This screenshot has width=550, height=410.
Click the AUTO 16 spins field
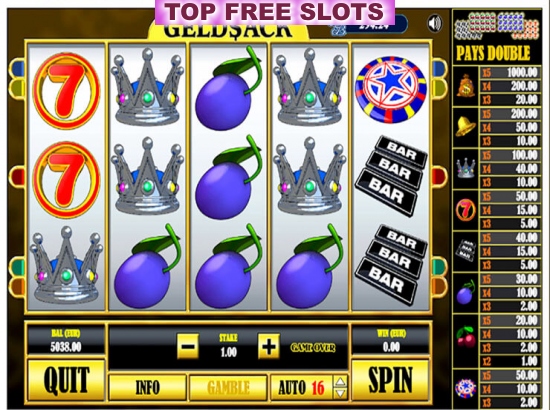(x=302, y=388)
